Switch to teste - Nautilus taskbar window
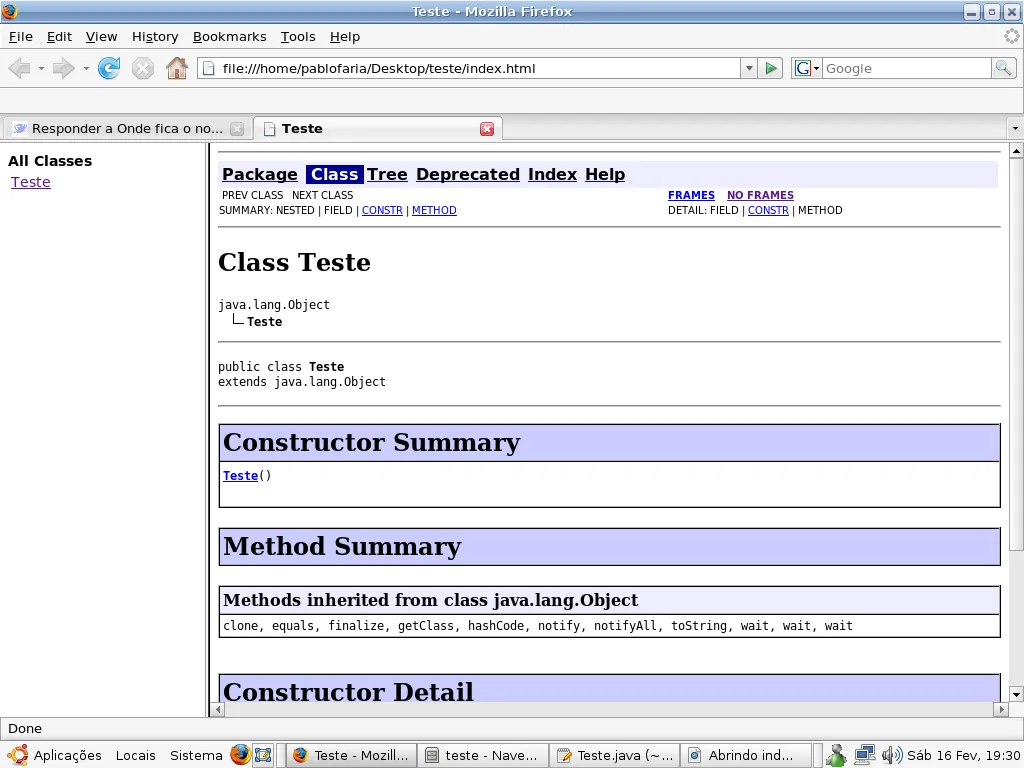 point(483,756)
